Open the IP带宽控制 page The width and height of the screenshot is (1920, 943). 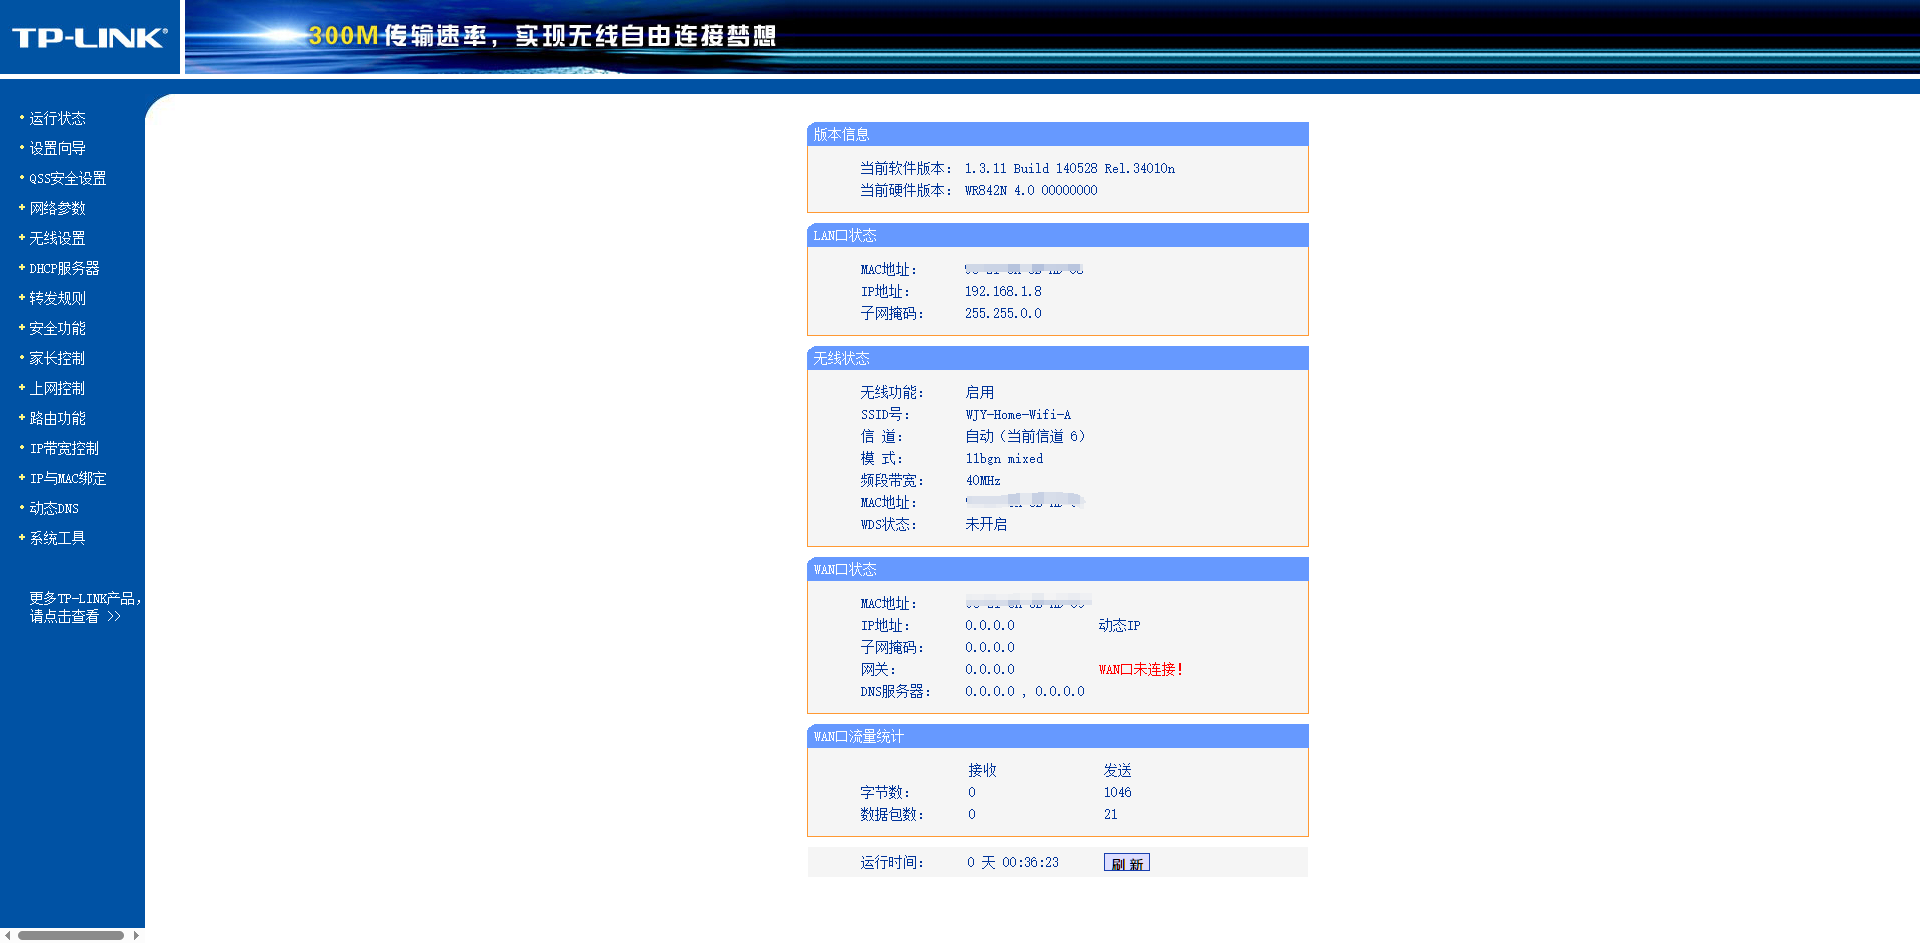coord(64,448)
